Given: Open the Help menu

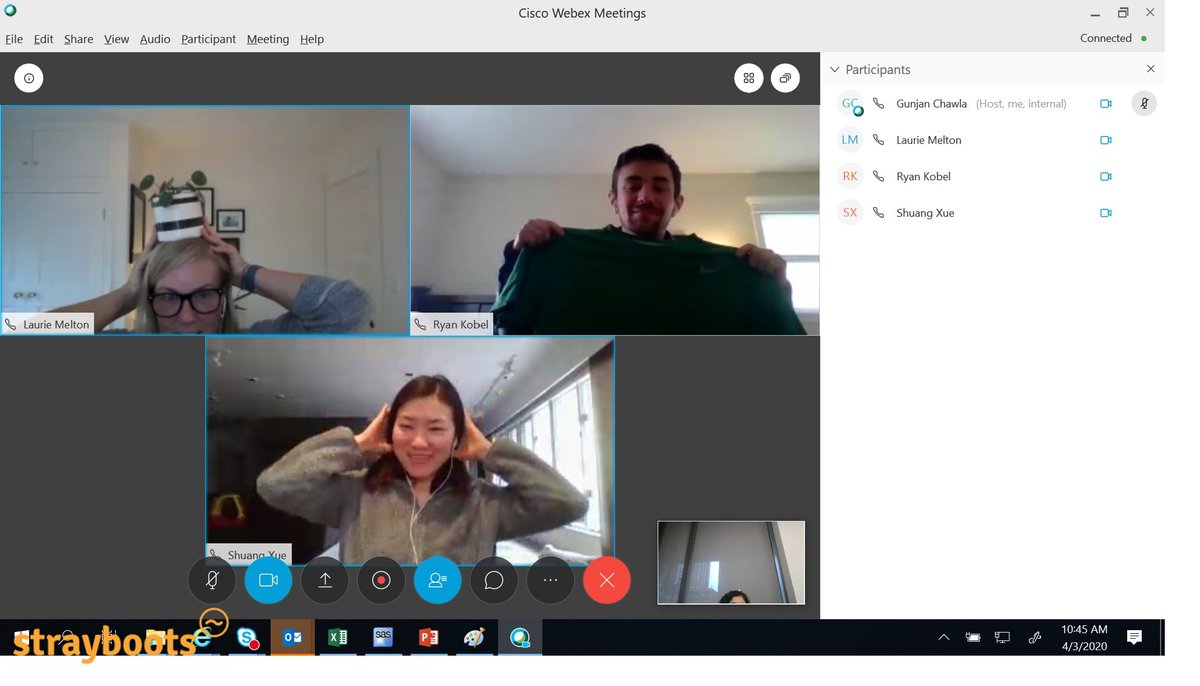Looking at the screenshot, I should click(x=312, y=39).
